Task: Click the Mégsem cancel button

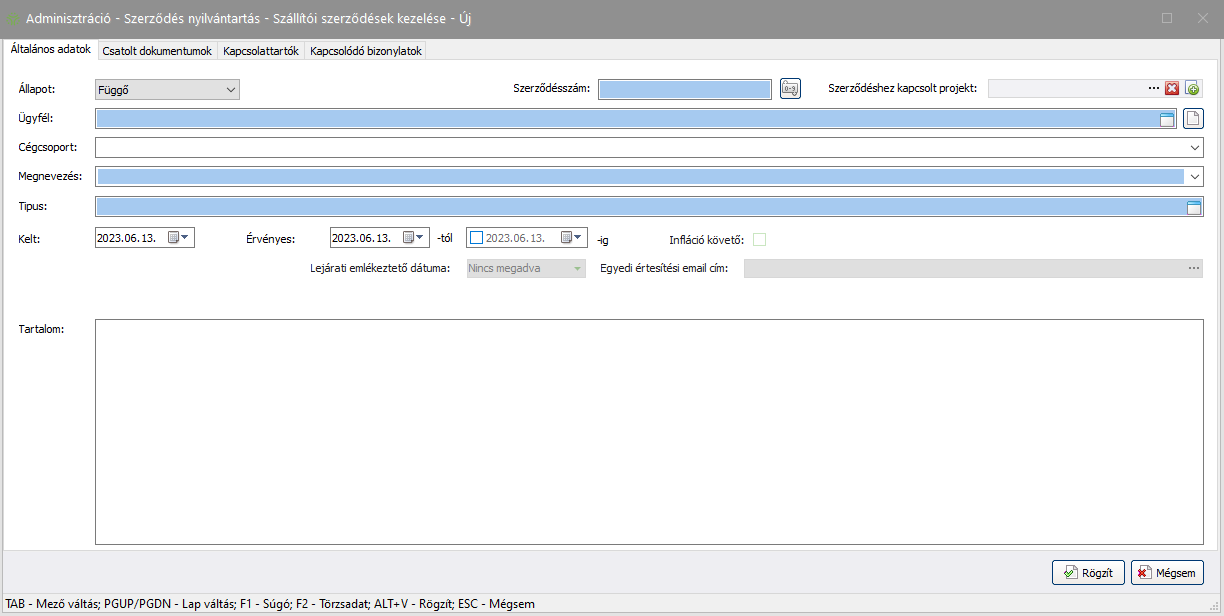Action: 1167,573
